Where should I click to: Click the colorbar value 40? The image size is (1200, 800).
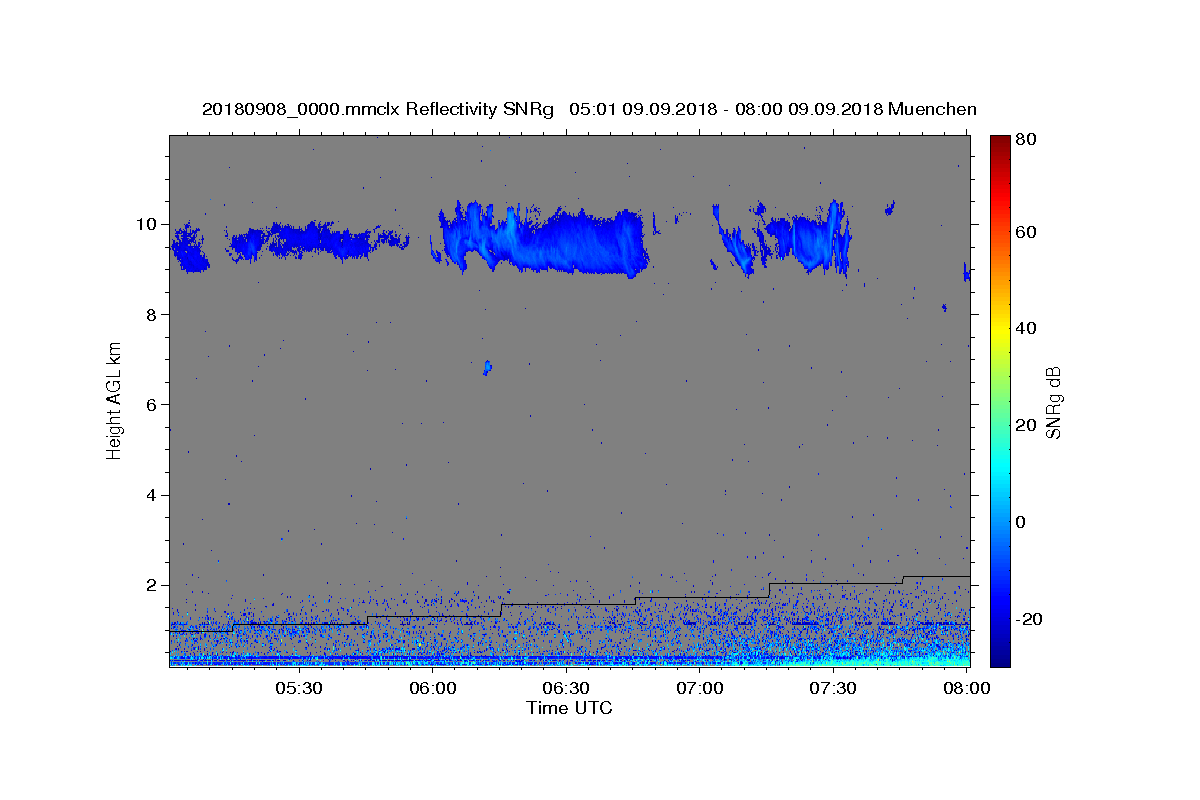[x=1025, y=328]
